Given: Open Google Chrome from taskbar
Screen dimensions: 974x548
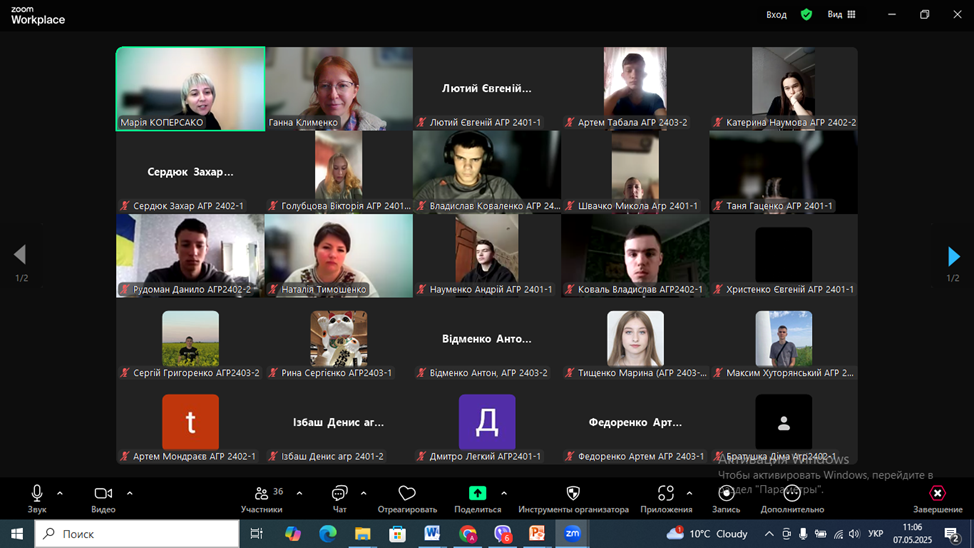Looking at the screenshot, I should tap(468, 534).
